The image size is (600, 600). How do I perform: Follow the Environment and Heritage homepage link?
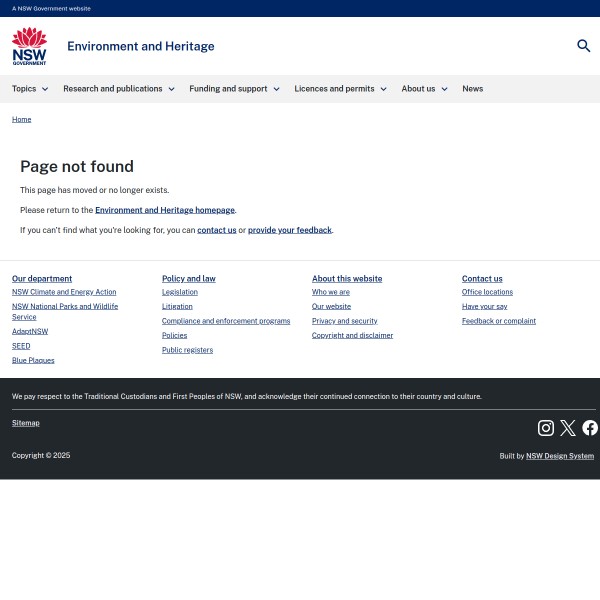coord(165,210)
